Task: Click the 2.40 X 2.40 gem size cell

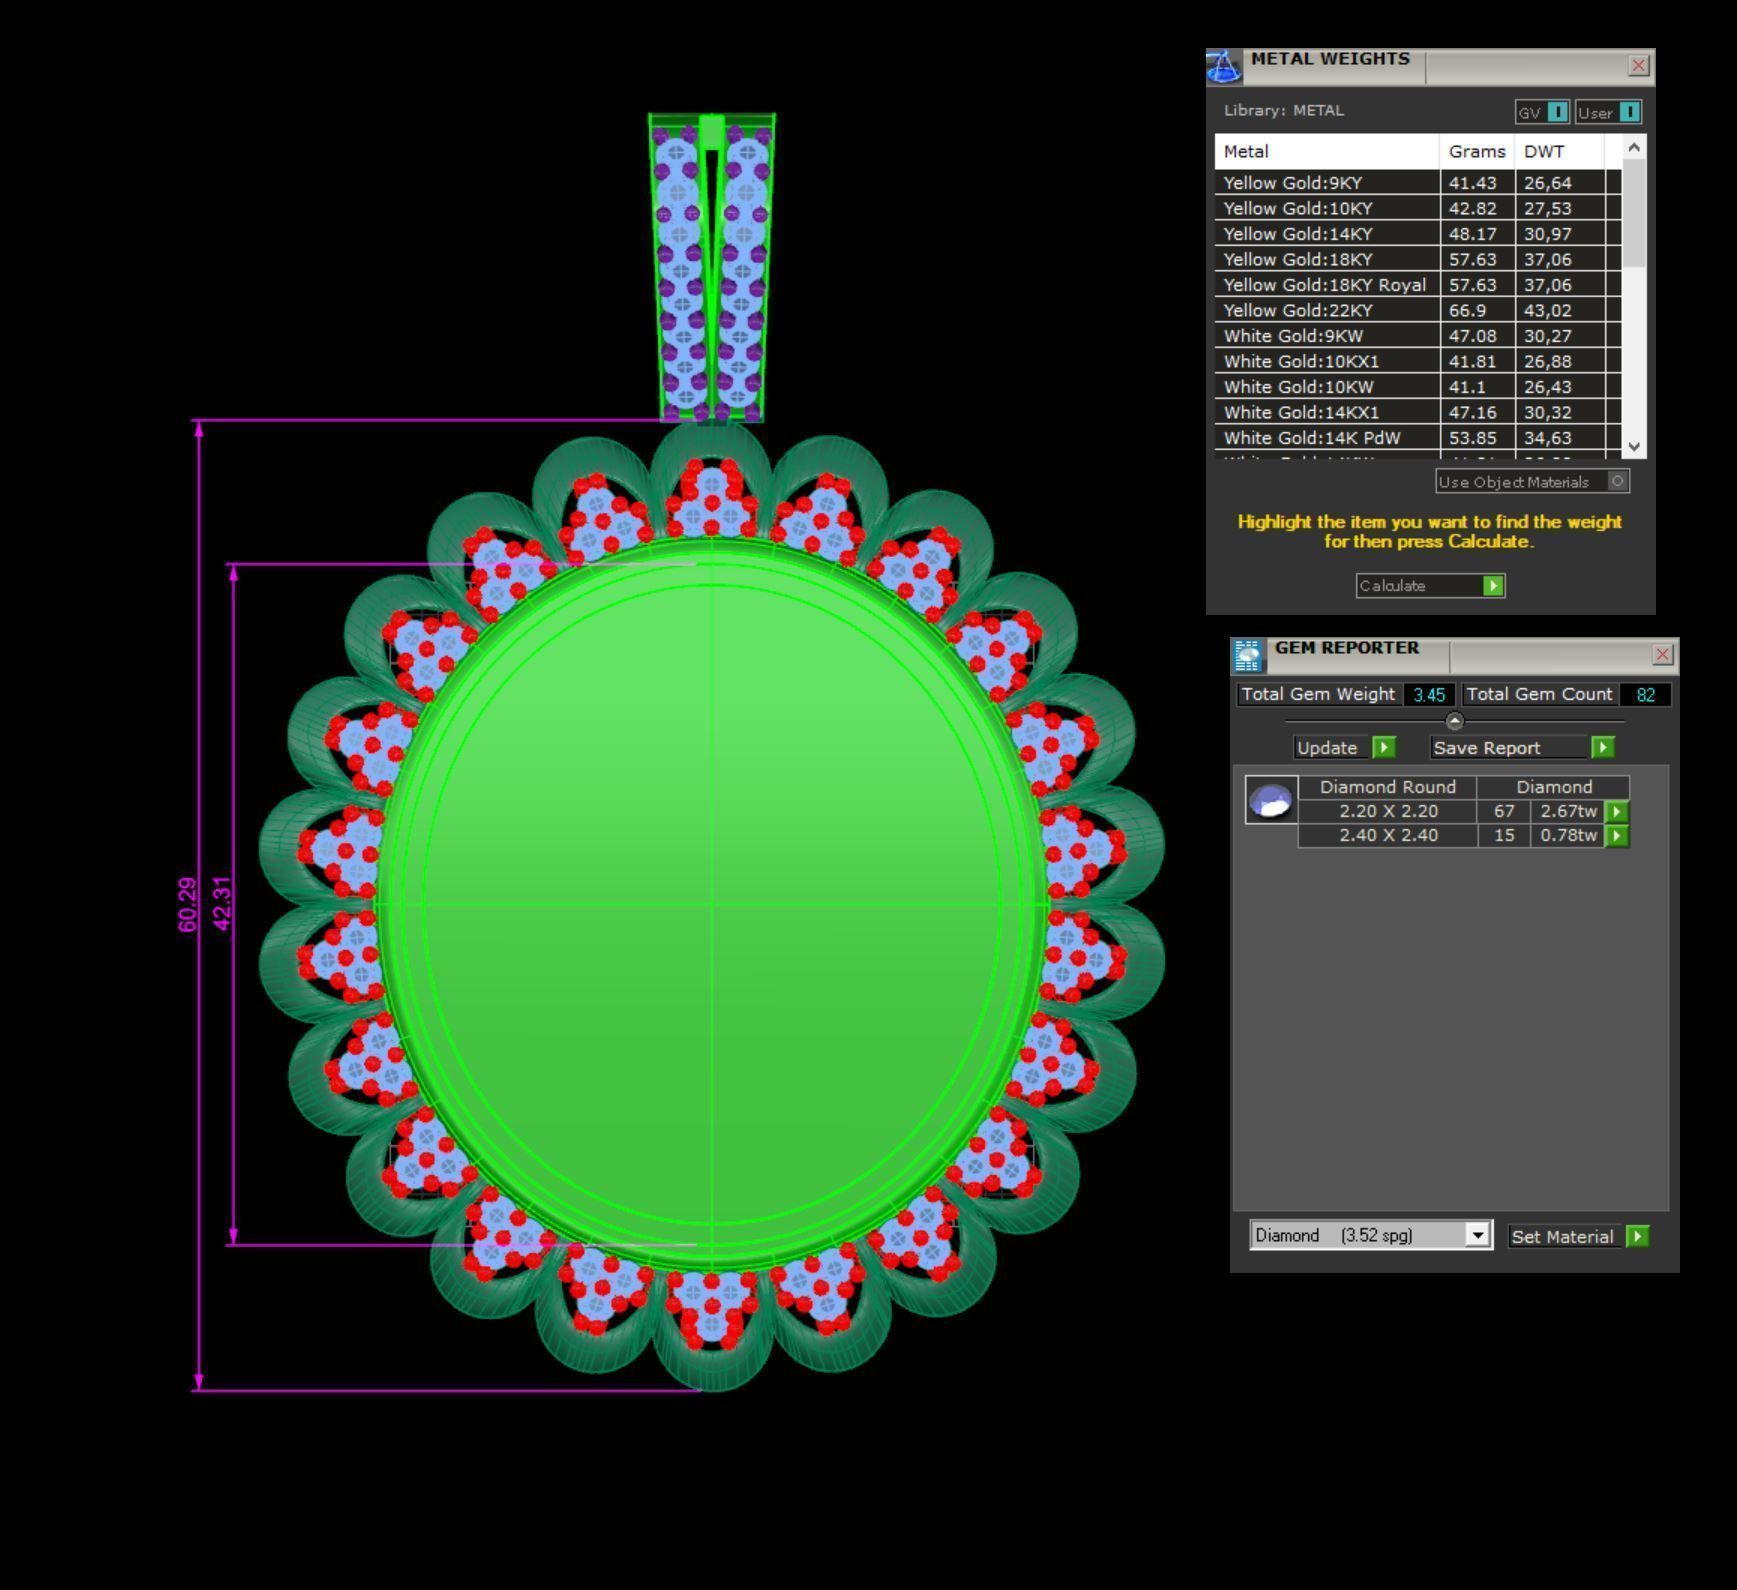Action: click(x=1388, y=836)
